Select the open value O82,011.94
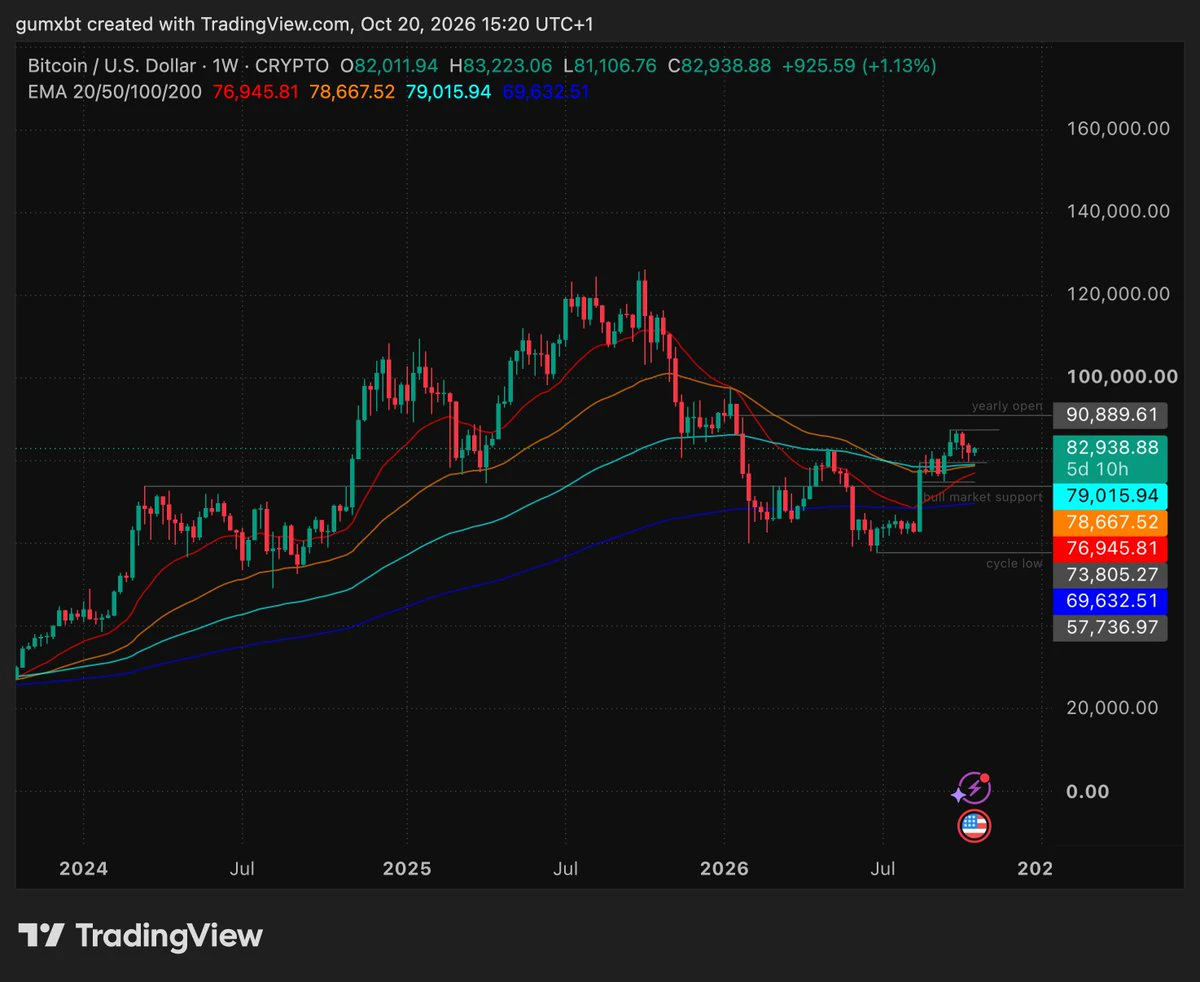Screen dimensions: 1200x982 [390, 66]
